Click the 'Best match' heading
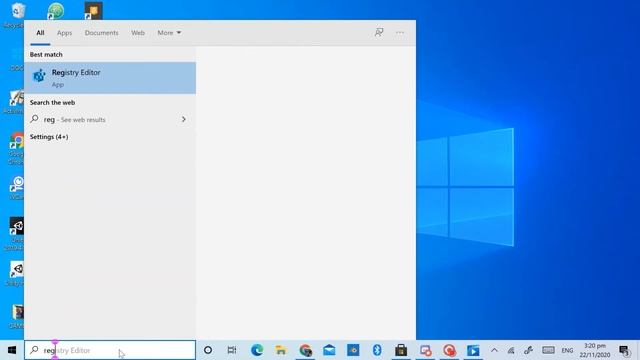 pos(46,54)
